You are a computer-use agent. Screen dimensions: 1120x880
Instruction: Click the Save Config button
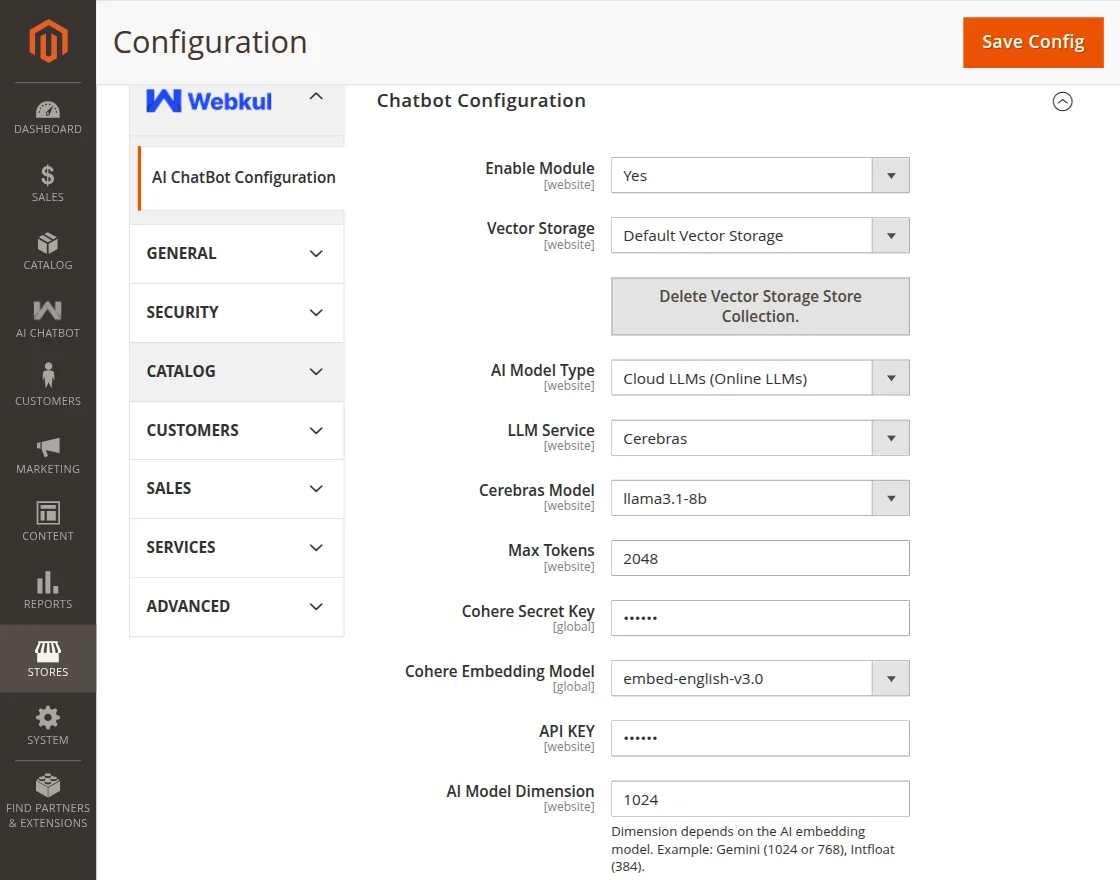point(1033,42)
